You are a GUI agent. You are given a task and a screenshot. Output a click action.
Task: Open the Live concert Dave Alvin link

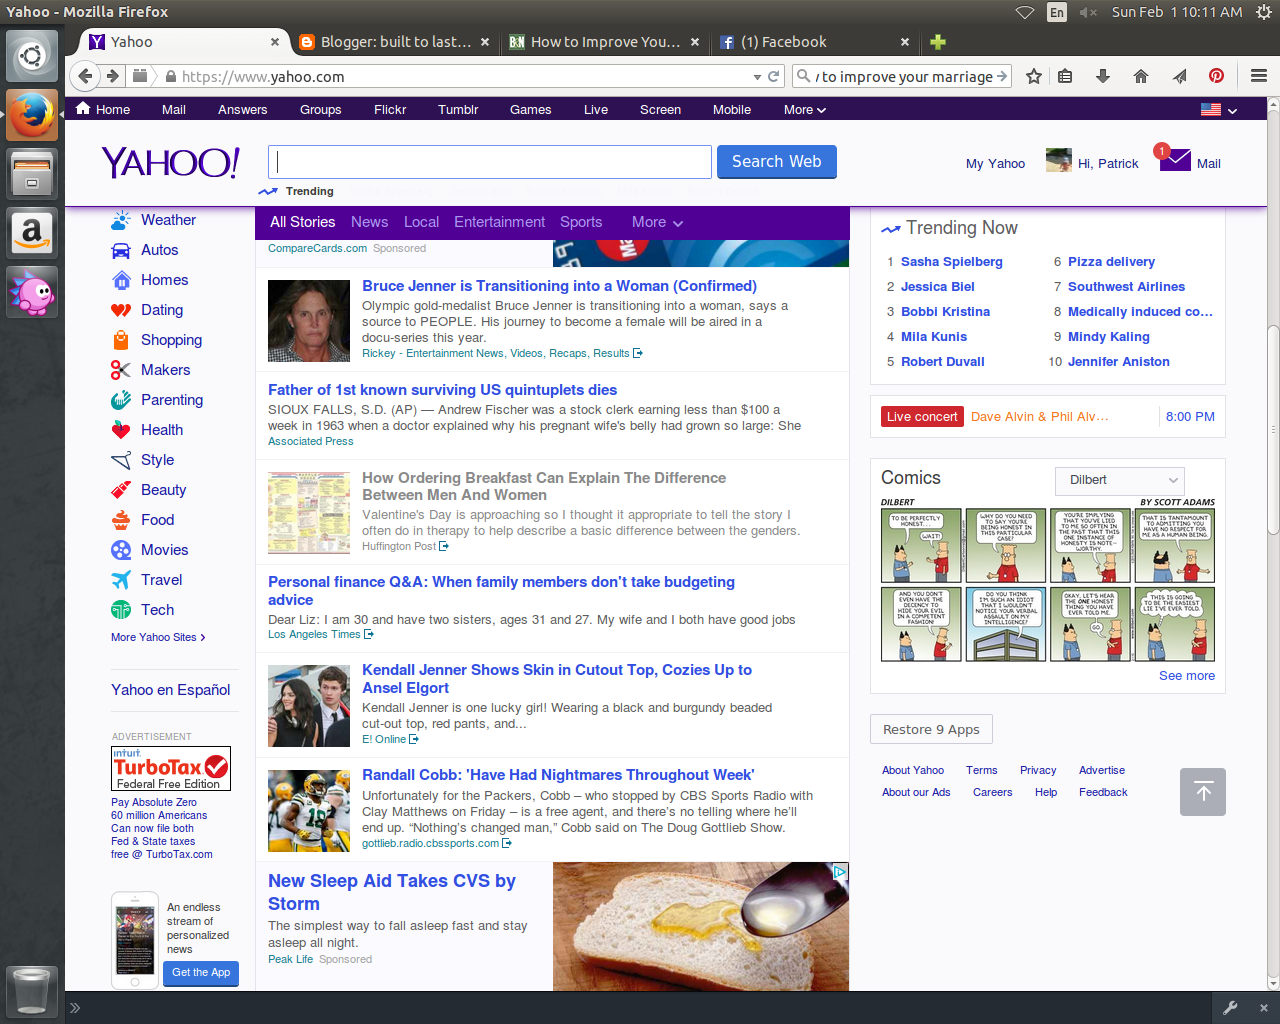point(1039,417)
